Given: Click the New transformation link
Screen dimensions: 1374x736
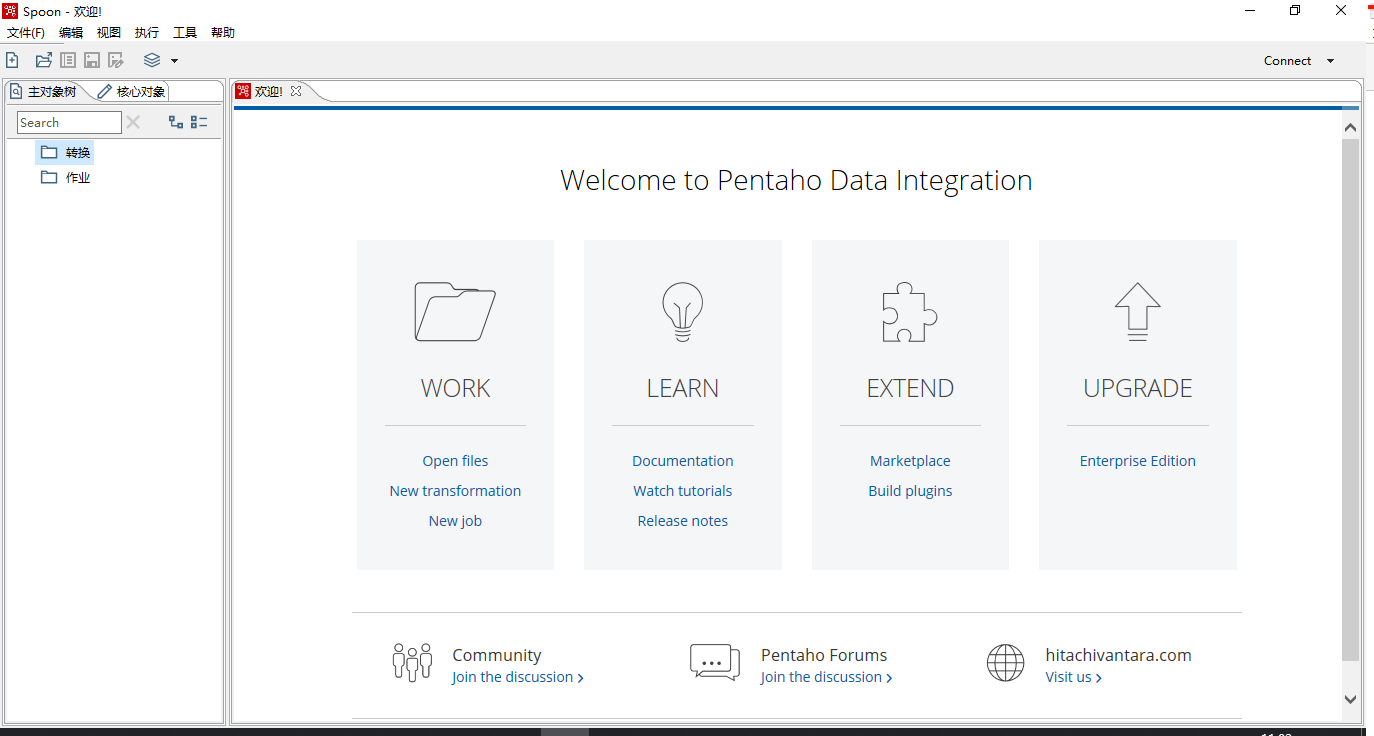Looking at the screenshot, I should [x=455, y=491].
